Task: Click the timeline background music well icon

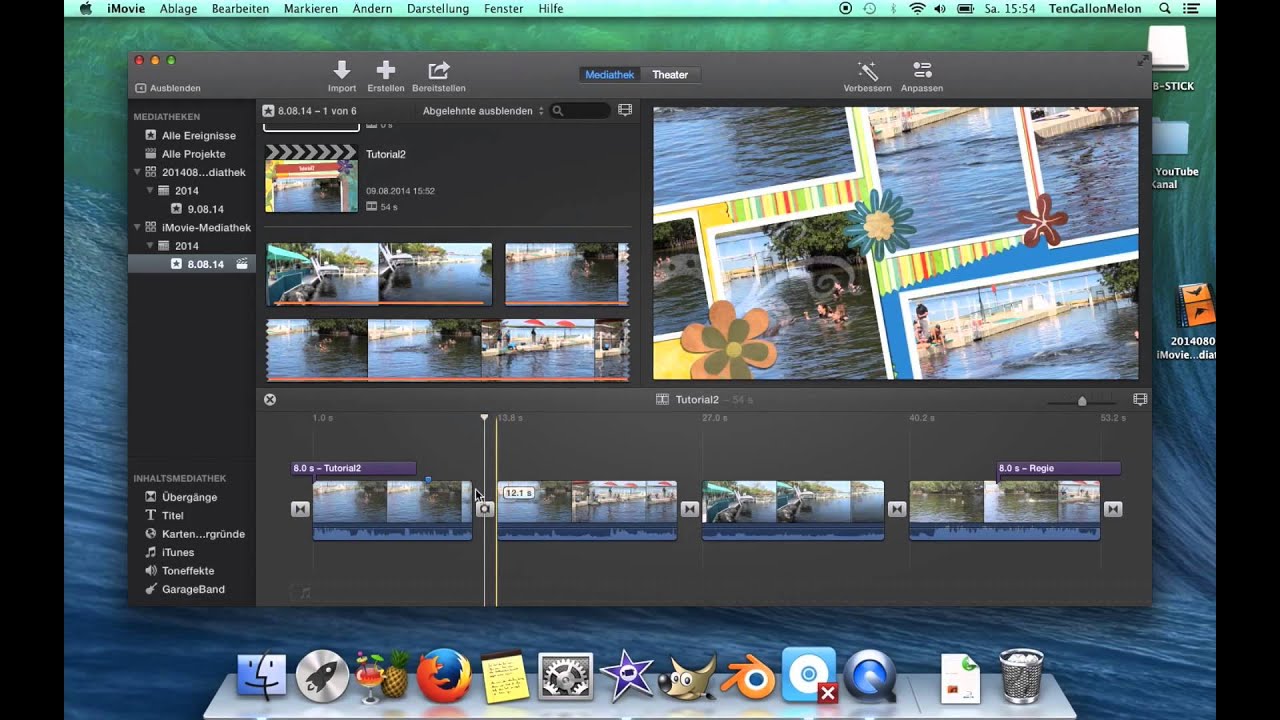Action: point(300,592)
